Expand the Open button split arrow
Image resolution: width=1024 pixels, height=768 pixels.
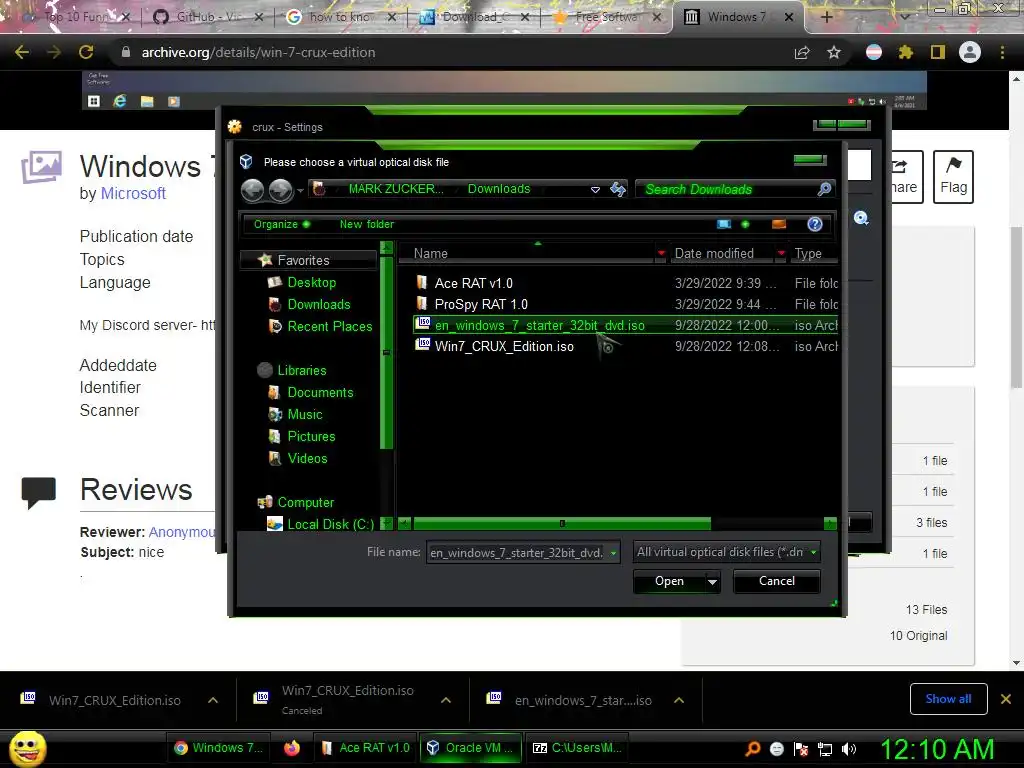pyautogui.click(x=712, y=581)
